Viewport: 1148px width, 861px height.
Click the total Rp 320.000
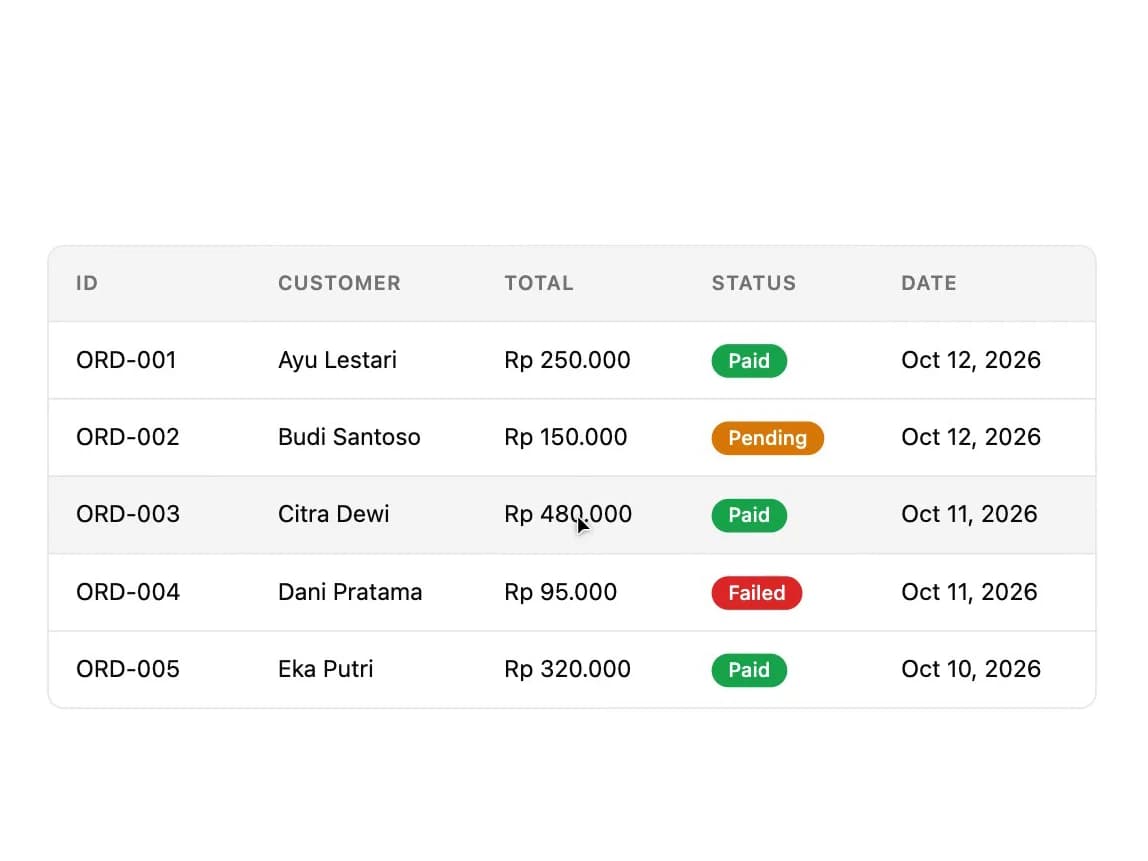567,668
